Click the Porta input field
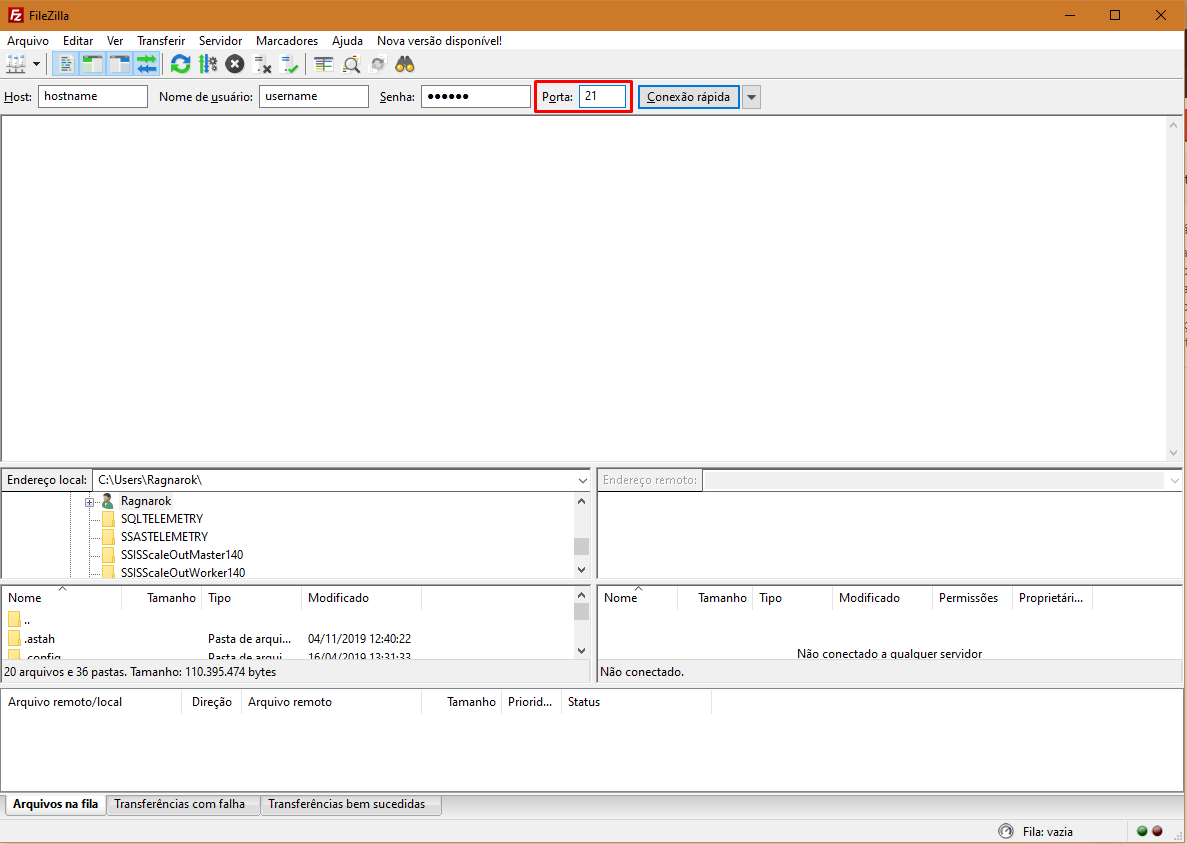The width and height of the screenshot is (1187, 844). [x=602, y=97]
